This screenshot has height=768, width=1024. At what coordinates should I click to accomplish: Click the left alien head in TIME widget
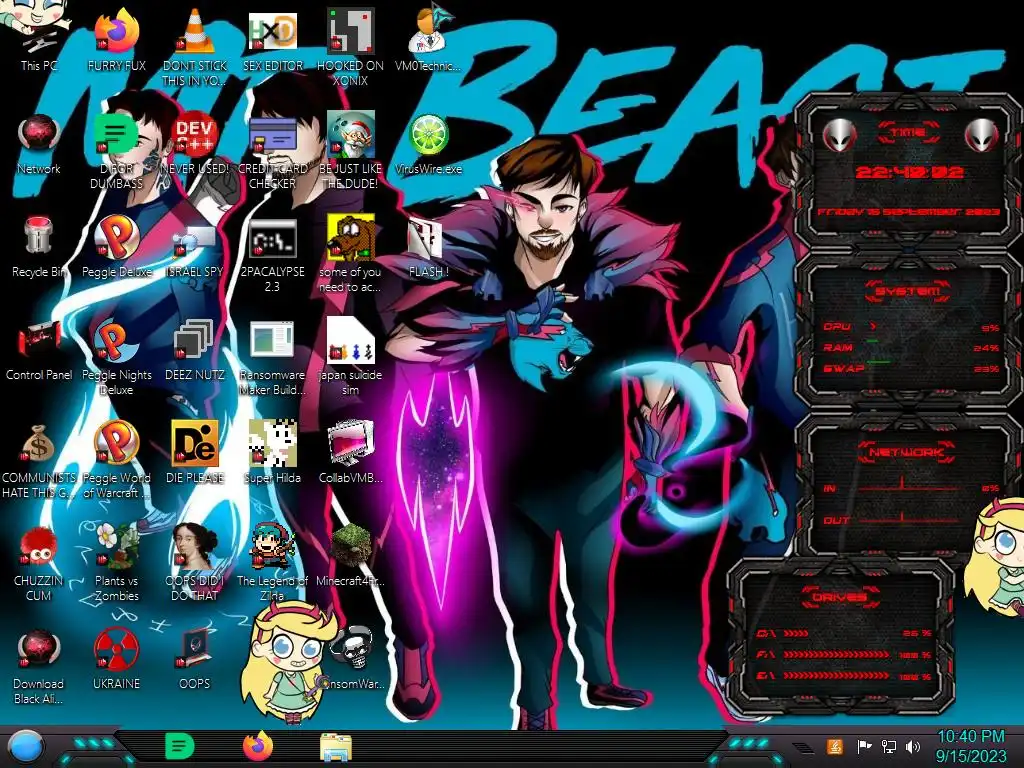[839, 135]
